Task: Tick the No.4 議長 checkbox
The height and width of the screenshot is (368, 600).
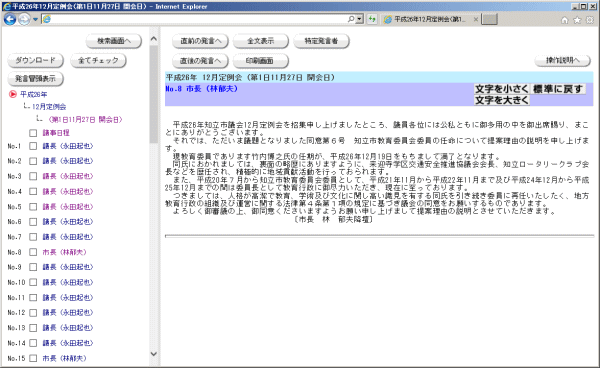Action: click(x=33, y=192)
